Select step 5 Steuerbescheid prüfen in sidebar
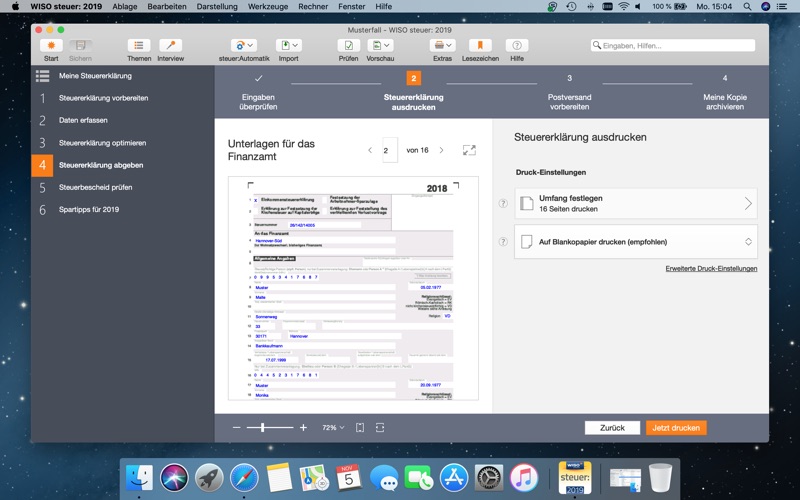 pyautogui.click(x=95, y=187)
